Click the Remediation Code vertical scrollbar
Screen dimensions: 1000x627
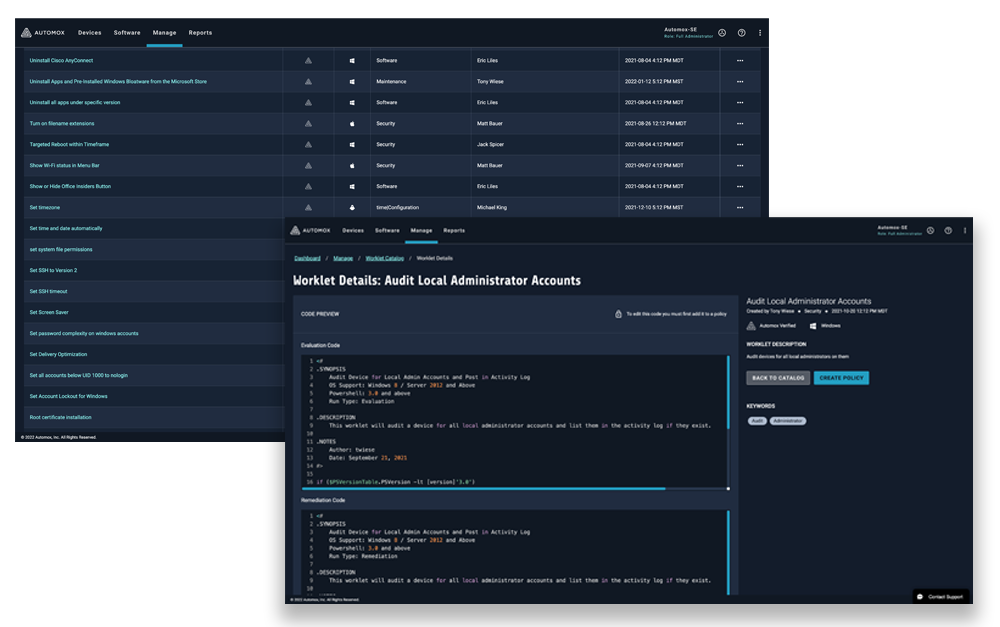point(728,552)
